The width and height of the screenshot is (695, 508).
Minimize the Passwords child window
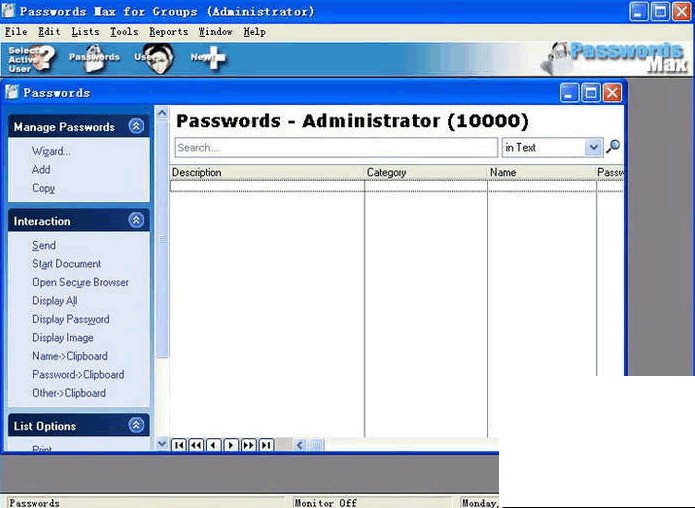tap(569, 93)
